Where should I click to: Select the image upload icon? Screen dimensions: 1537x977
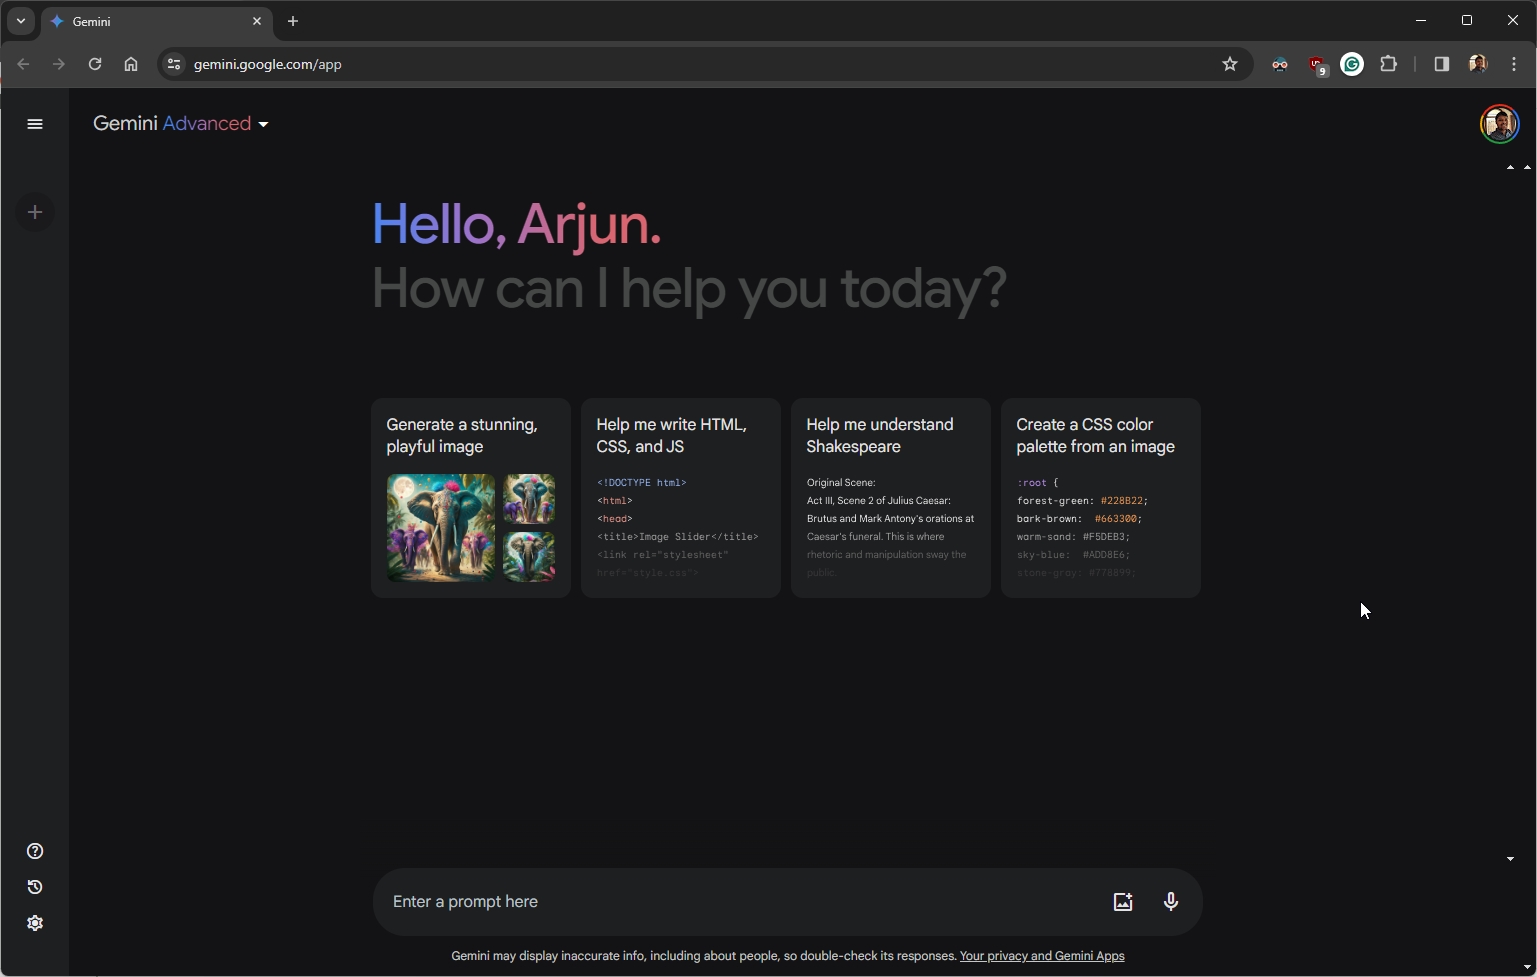click(x=1122, y=901)
